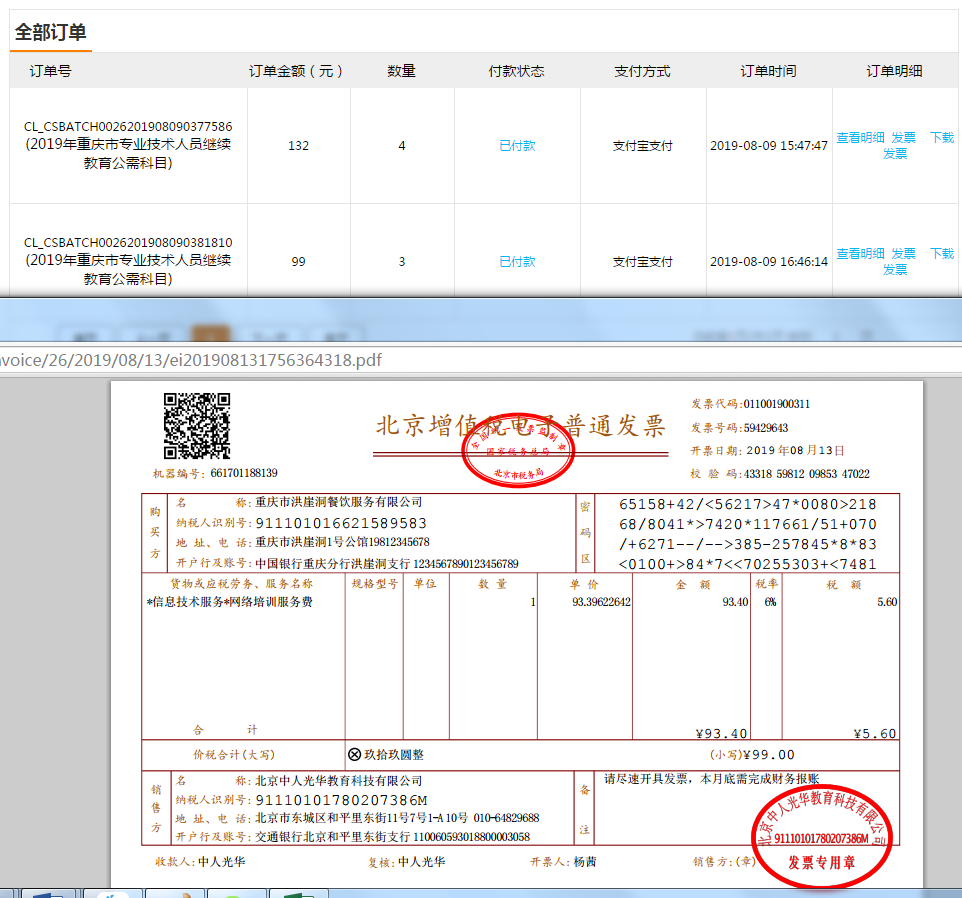Click the issuer name 杨茜
Screen dimensions: 962x898
tap(585, 862)
